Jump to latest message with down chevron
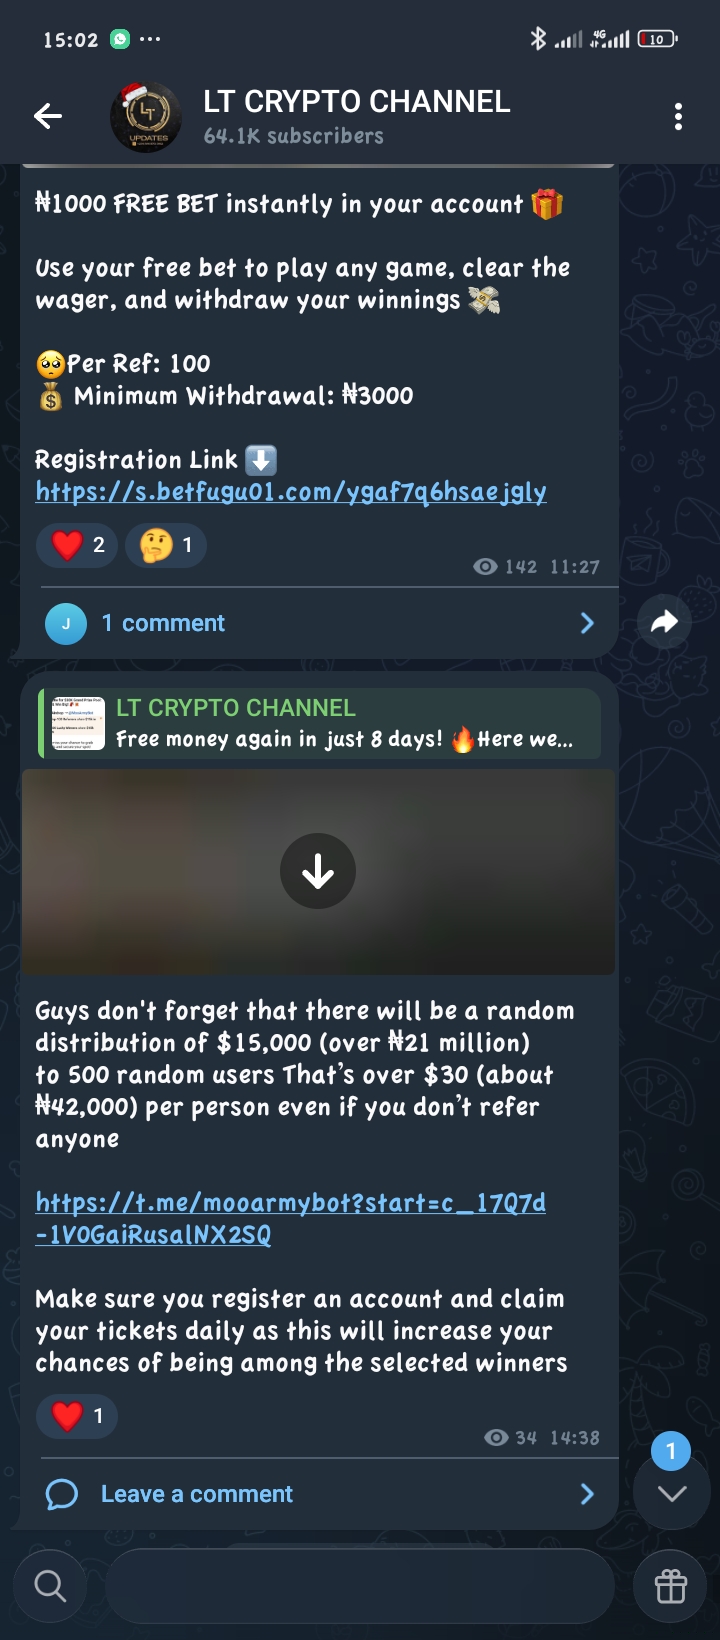 click(672, 1493)
